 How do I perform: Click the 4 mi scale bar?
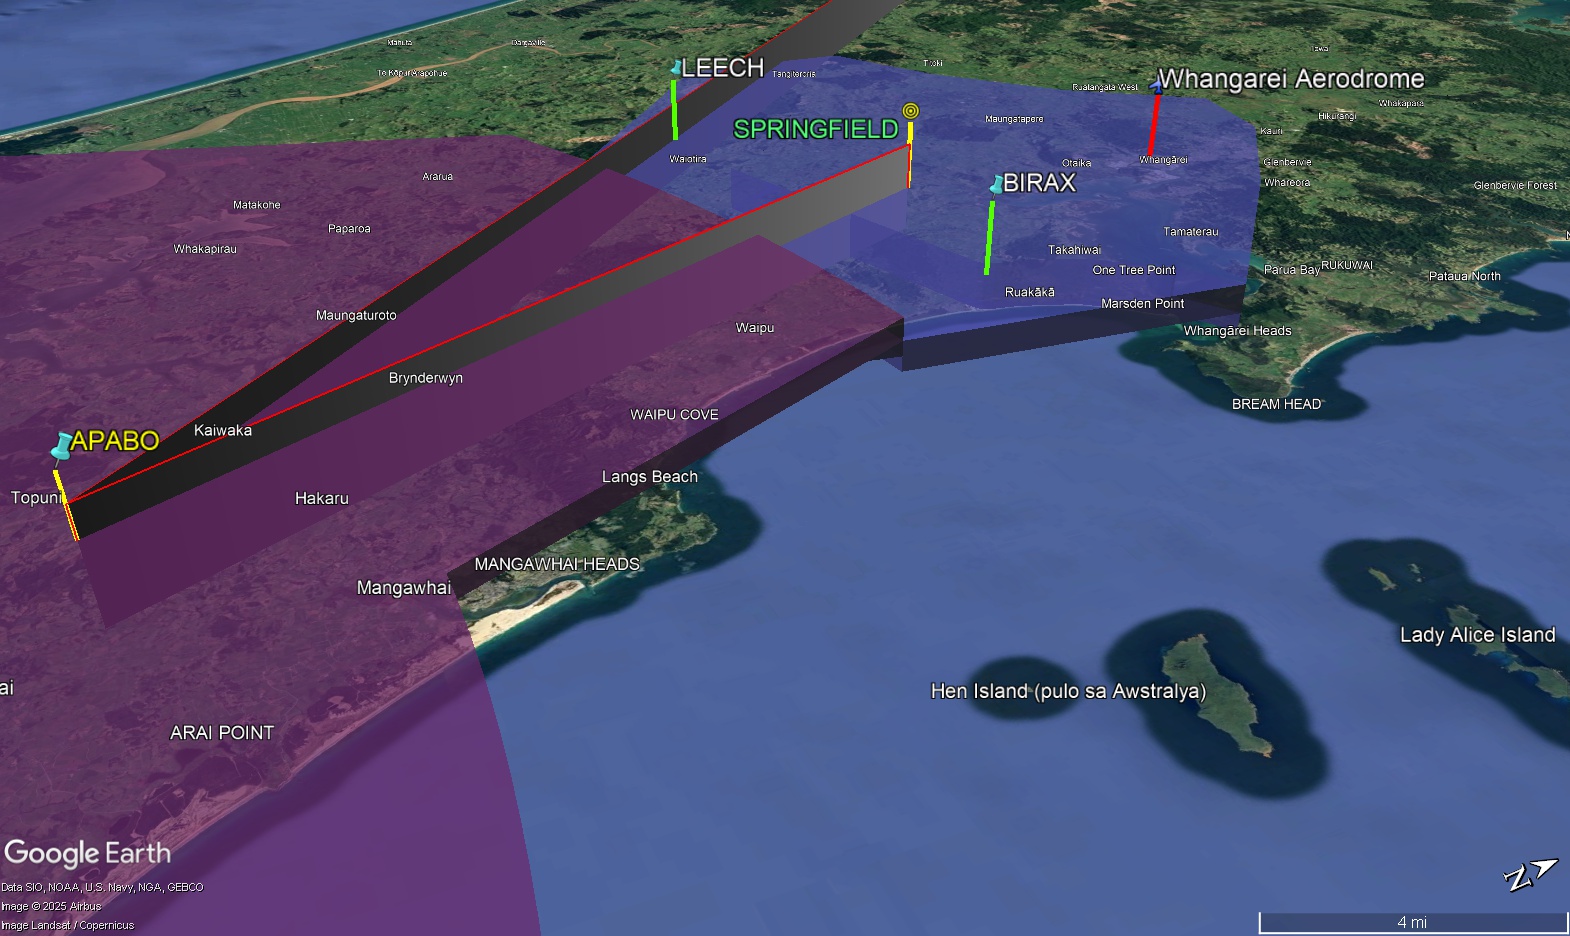coord(1411,922)
